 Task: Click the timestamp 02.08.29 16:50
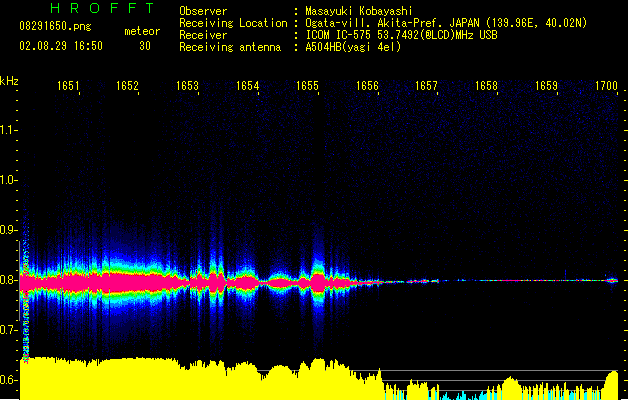(61, 46)
